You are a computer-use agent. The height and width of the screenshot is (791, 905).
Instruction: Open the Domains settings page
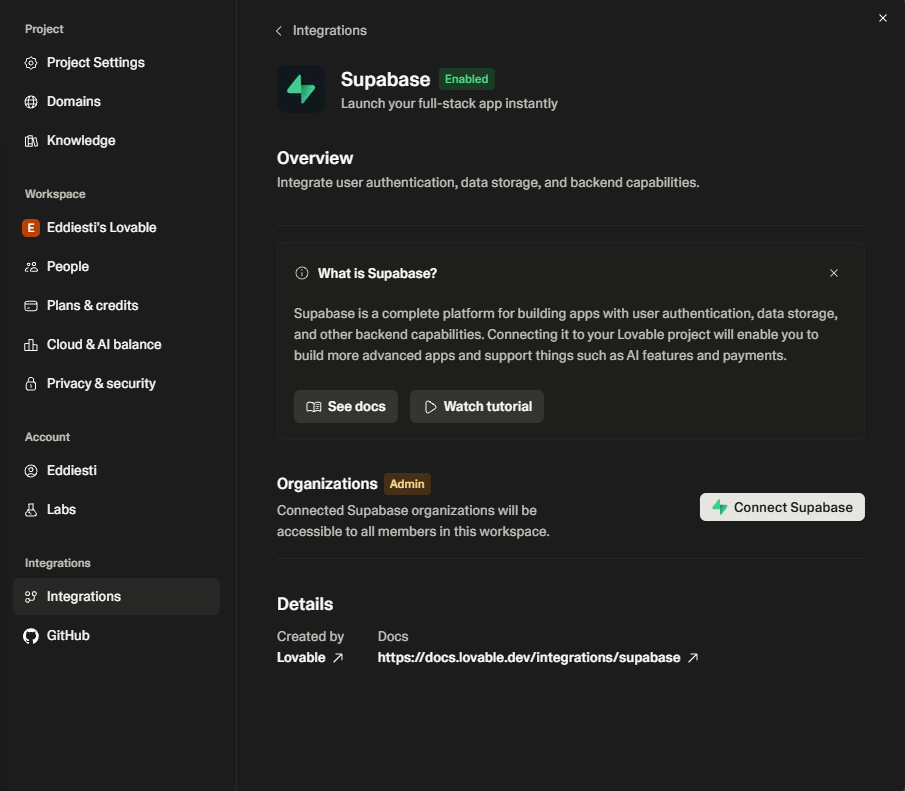73,102
